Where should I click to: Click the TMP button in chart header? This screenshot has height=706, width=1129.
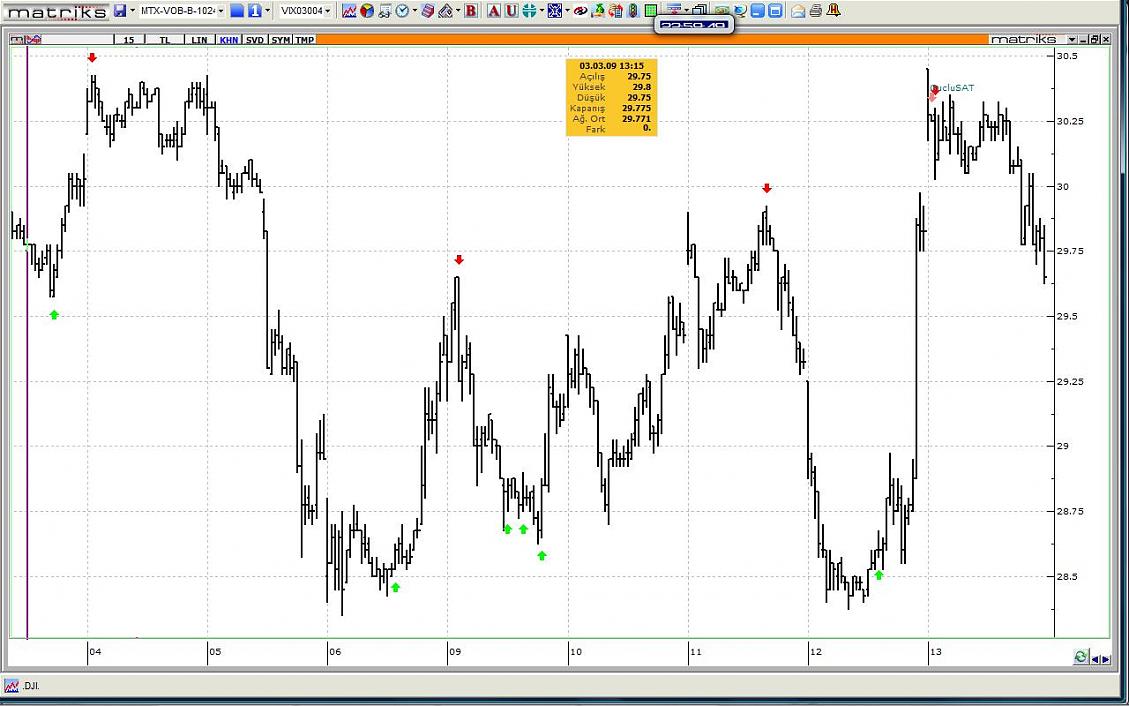[304, 40]
